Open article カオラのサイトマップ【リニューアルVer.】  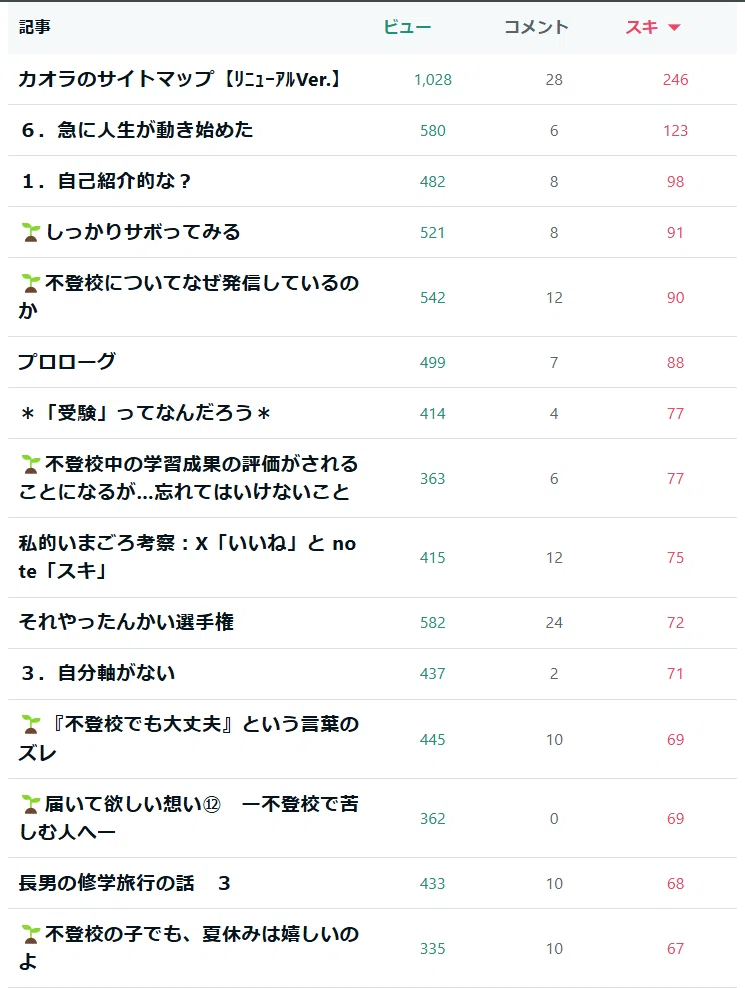[180, 79]
